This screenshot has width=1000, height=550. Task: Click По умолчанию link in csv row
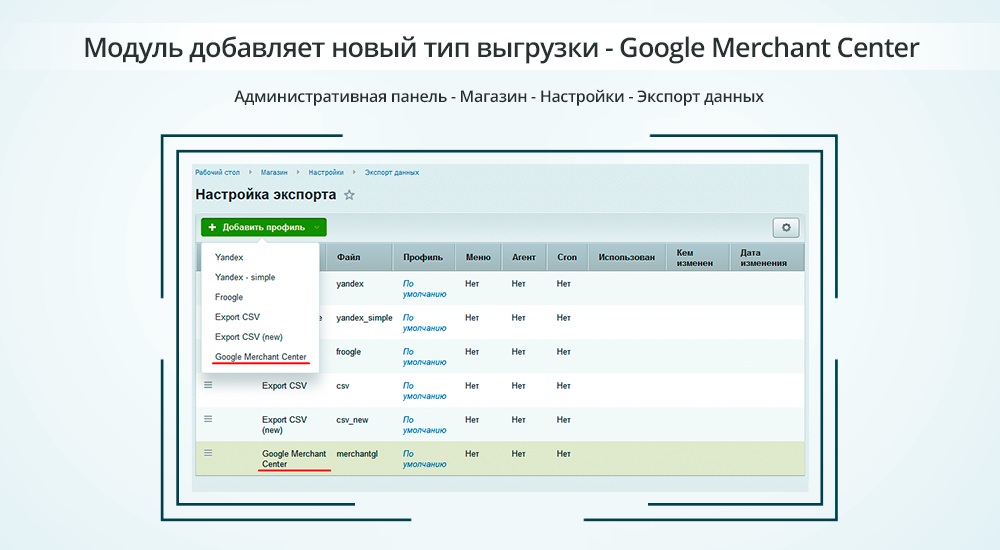[424, 391]
